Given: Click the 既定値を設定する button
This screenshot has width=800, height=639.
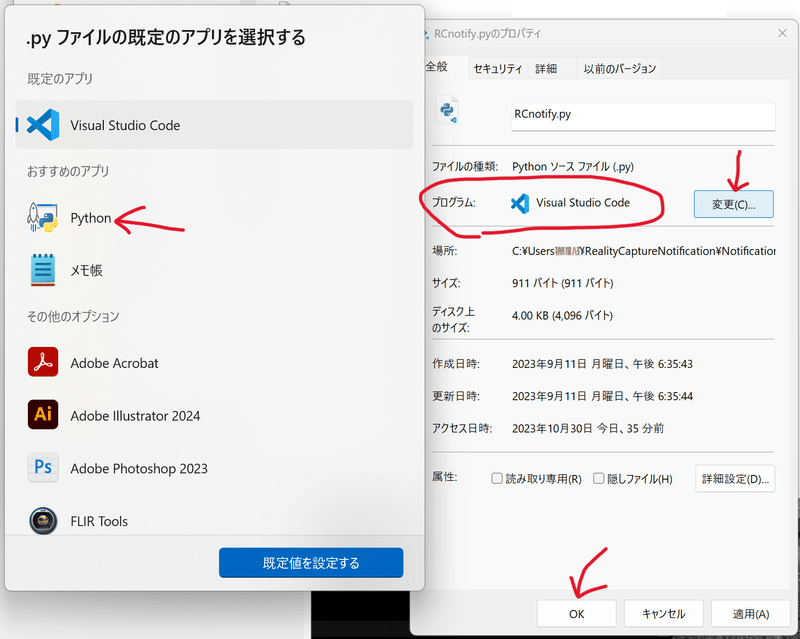Looking at the screenshot, I should (311, 563).
